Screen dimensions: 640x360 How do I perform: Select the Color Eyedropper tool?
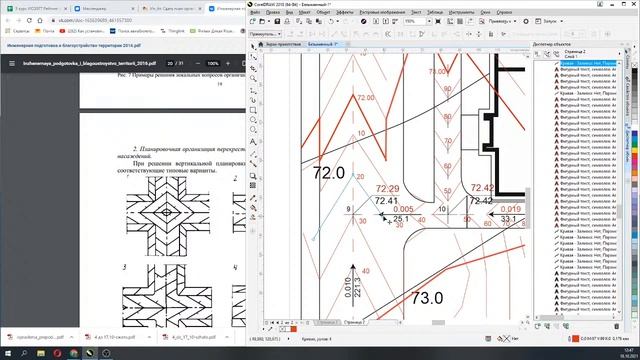click(x=253, y=198)
